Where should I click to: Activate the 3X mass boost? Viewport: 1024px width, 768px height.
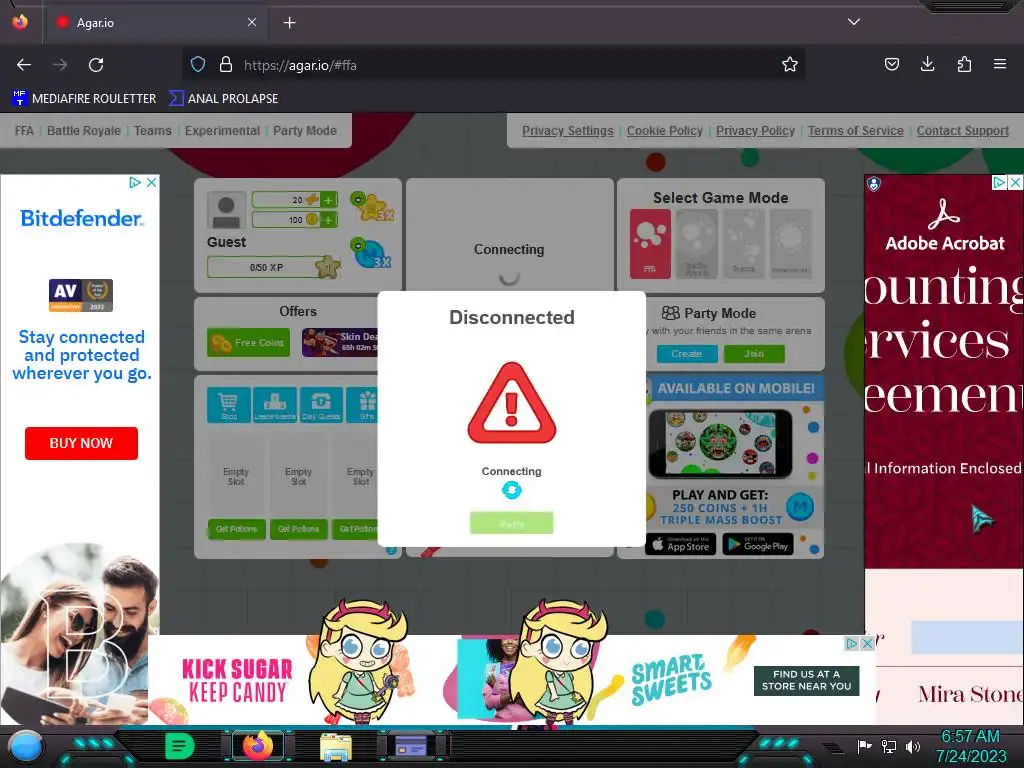tap(372, 253)
